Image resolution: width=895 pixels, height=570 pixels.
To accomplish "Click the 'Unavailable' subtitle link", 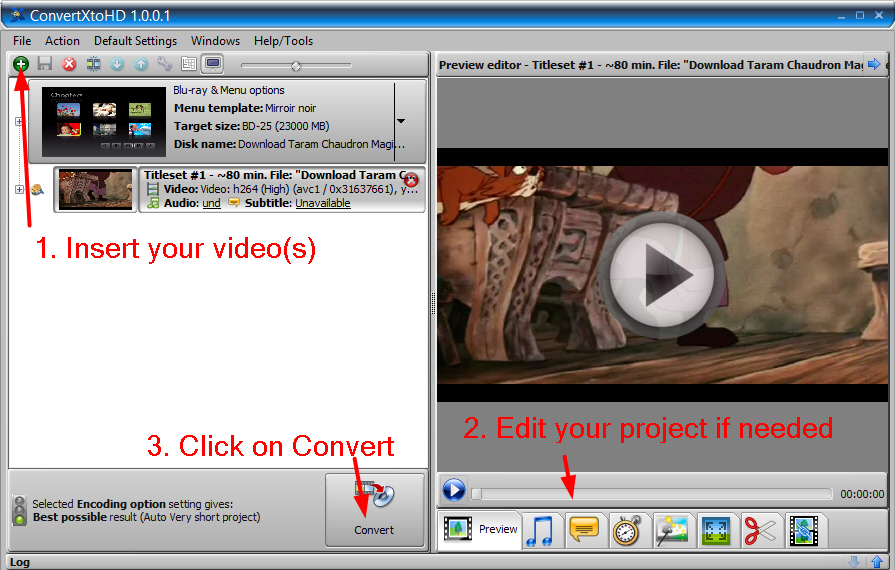I will tap(322, 203).
